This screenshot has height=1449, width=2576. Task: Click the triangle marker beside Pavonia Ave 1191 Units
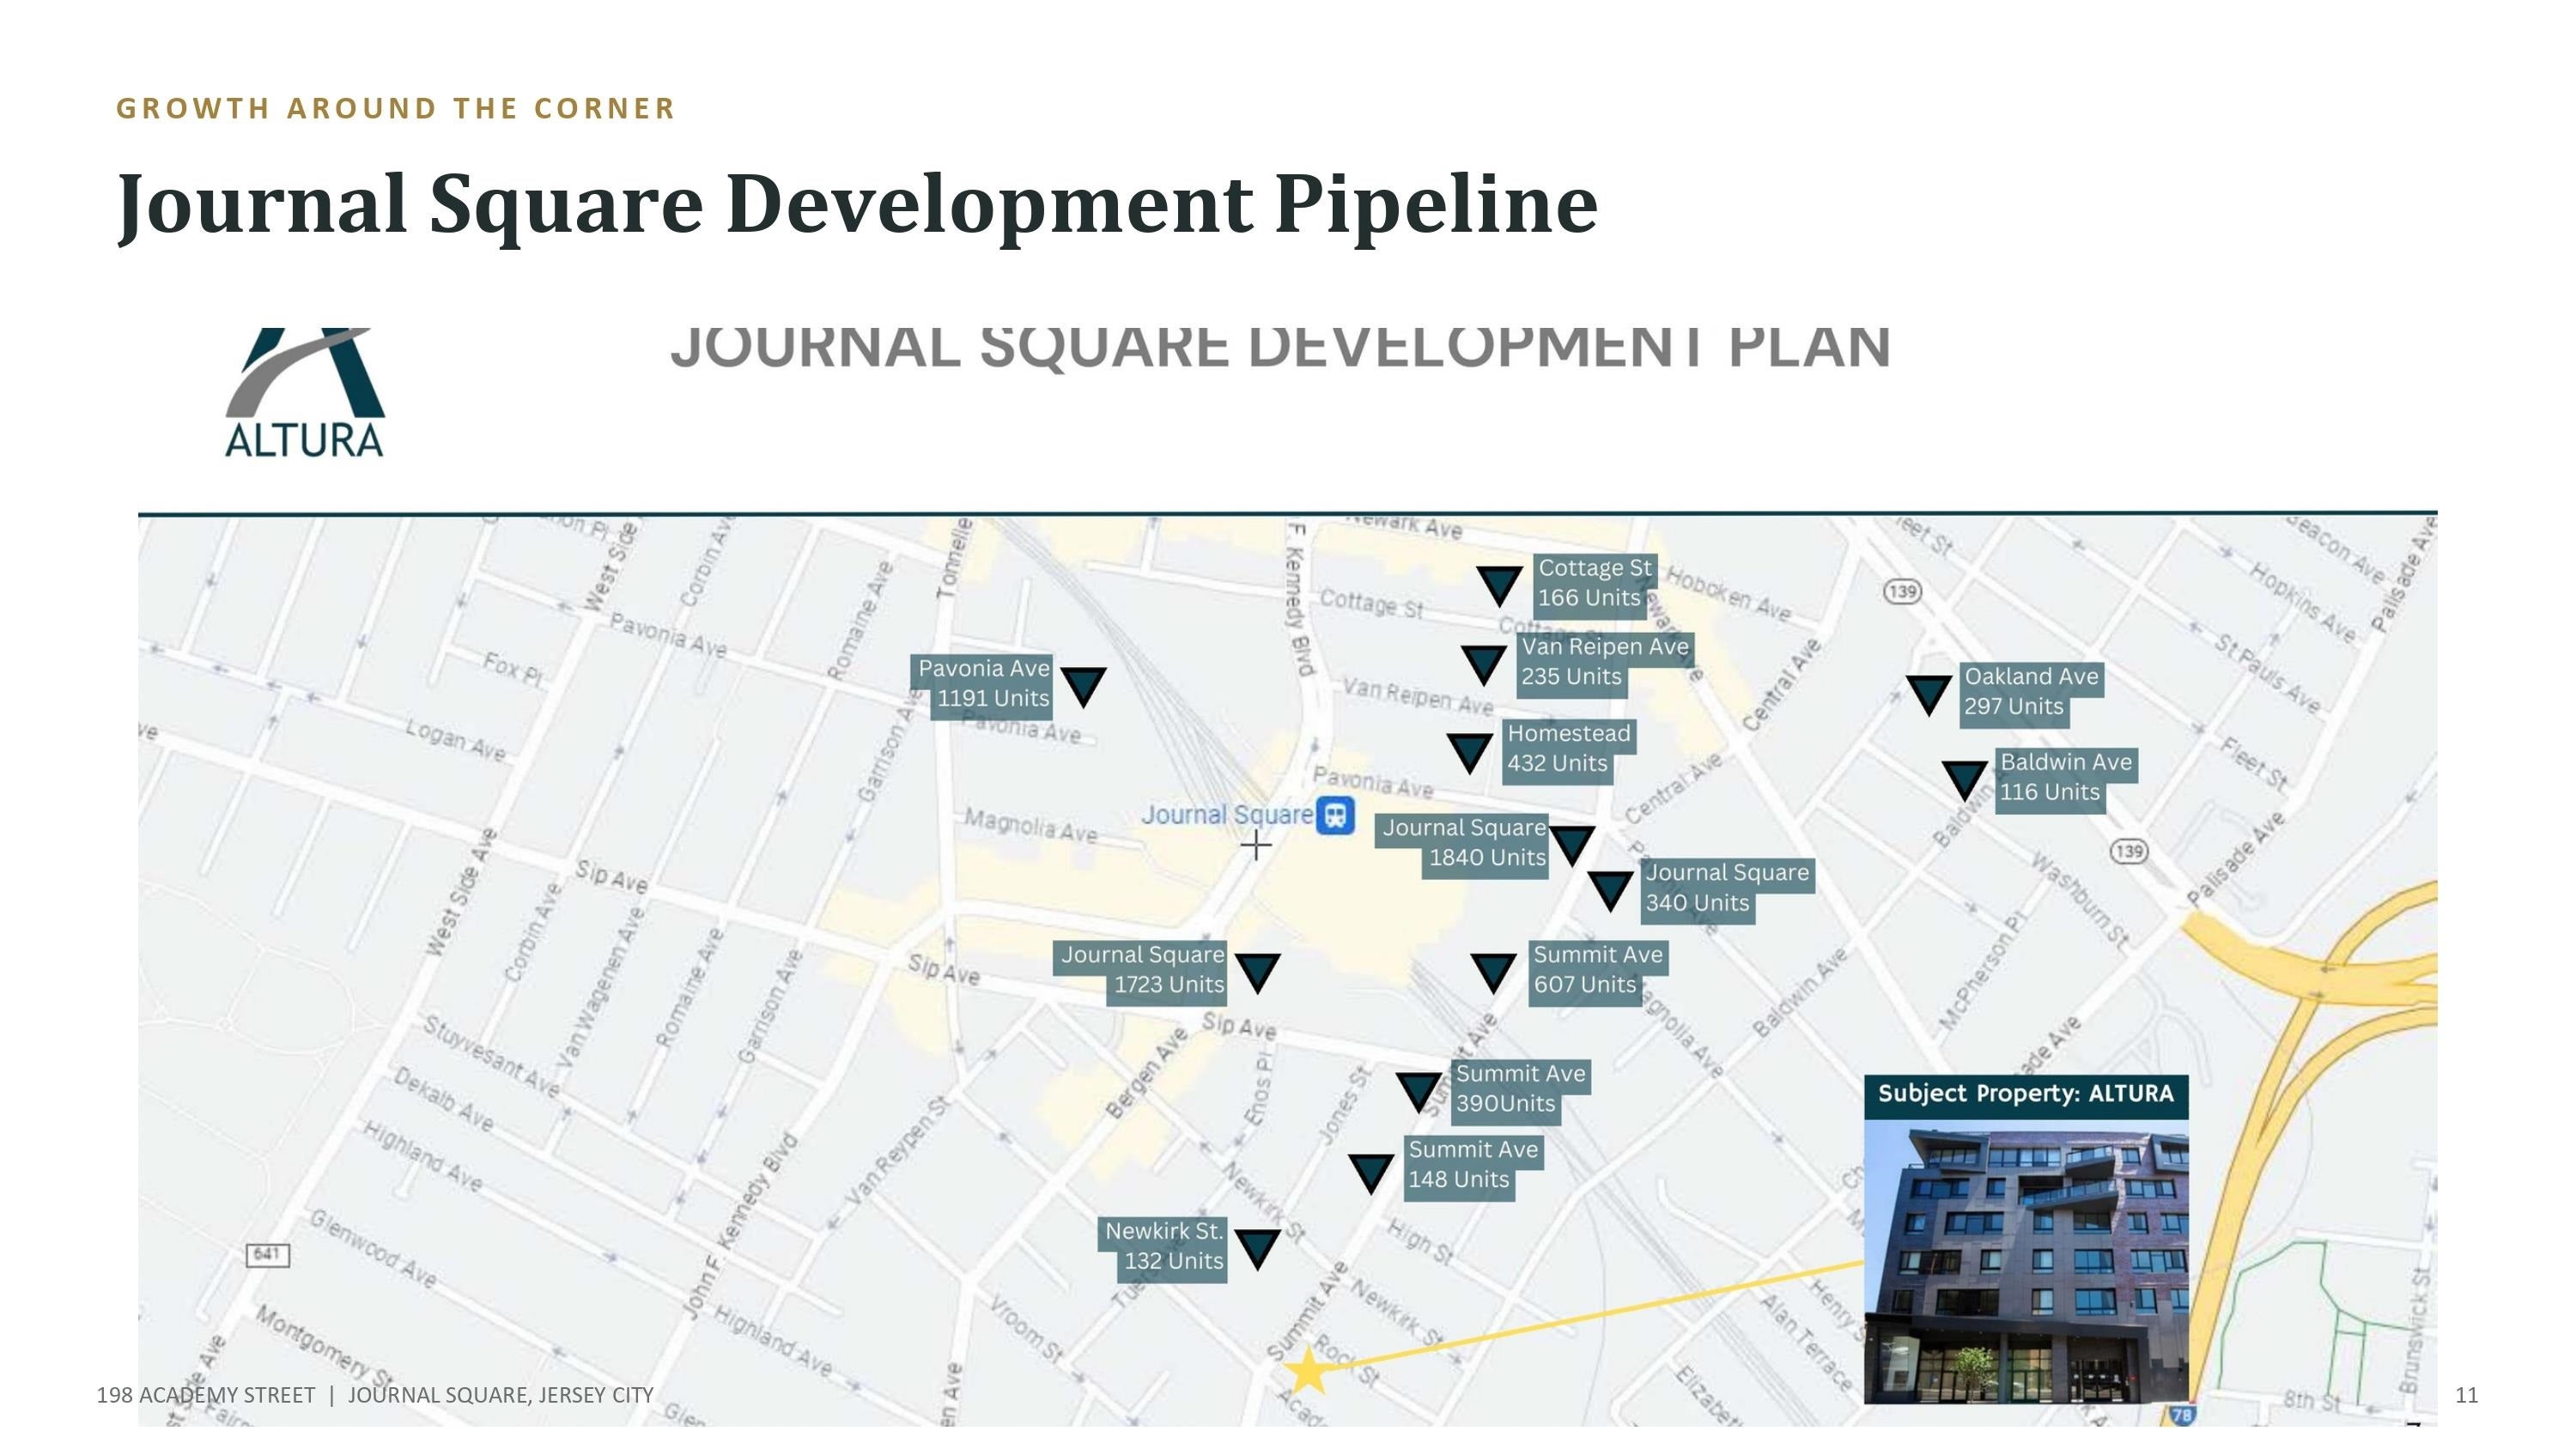click(1083, 687)
